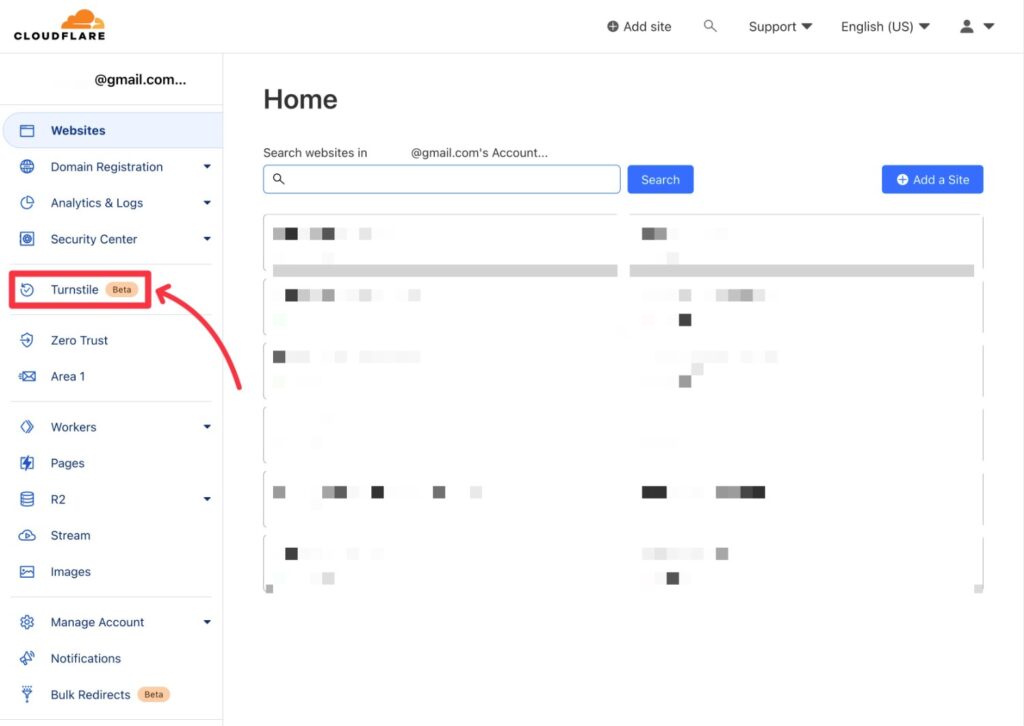Open the top navigation search magnifier
The width and height of the screenshot is (1024, 726).
(x=710, y=26)
